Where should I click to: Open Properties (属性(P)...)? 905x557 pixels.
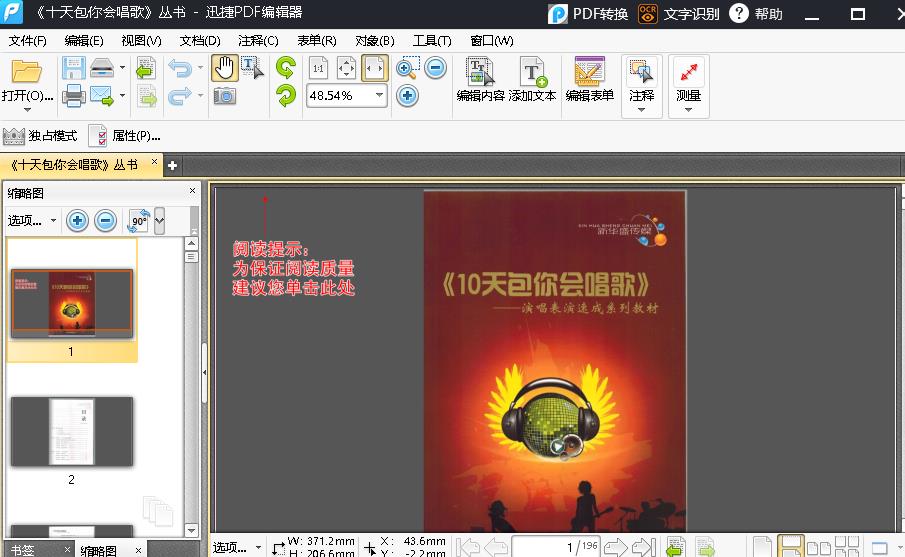tap(125, 136)
